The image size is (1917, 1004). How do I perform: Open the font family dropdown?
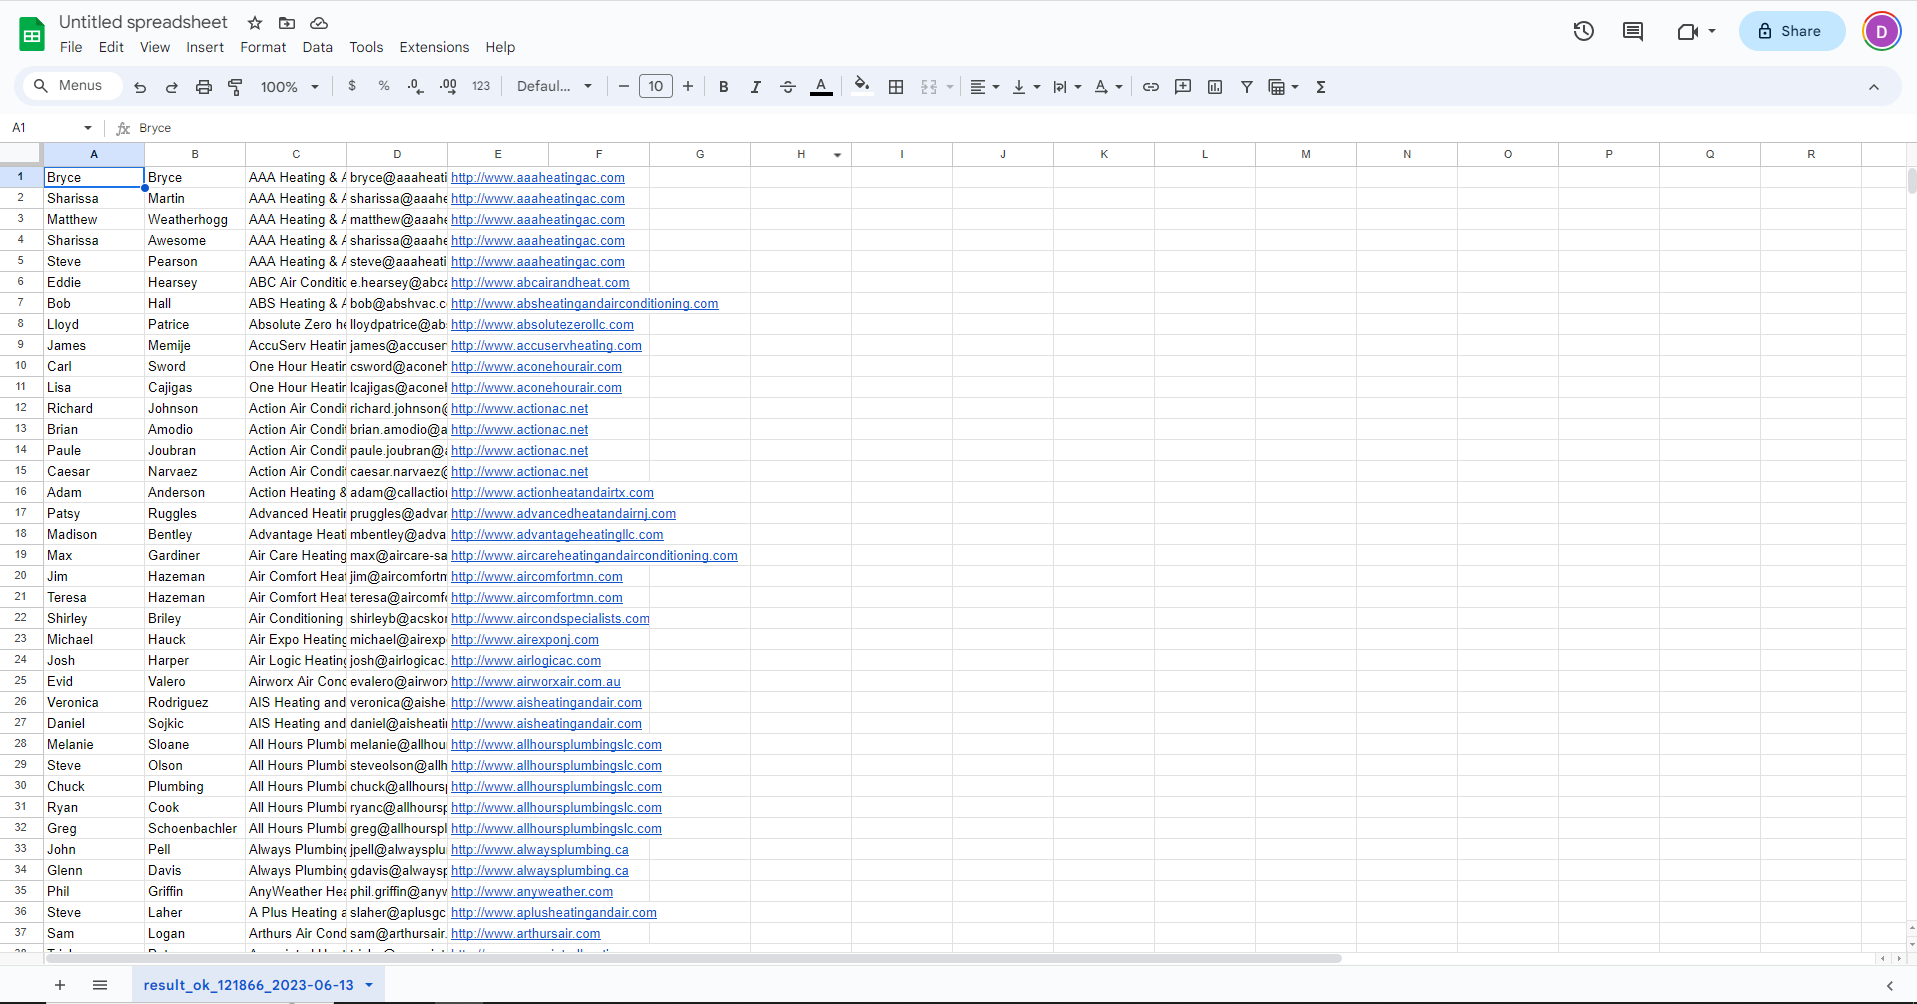click(x=555, y=87)
